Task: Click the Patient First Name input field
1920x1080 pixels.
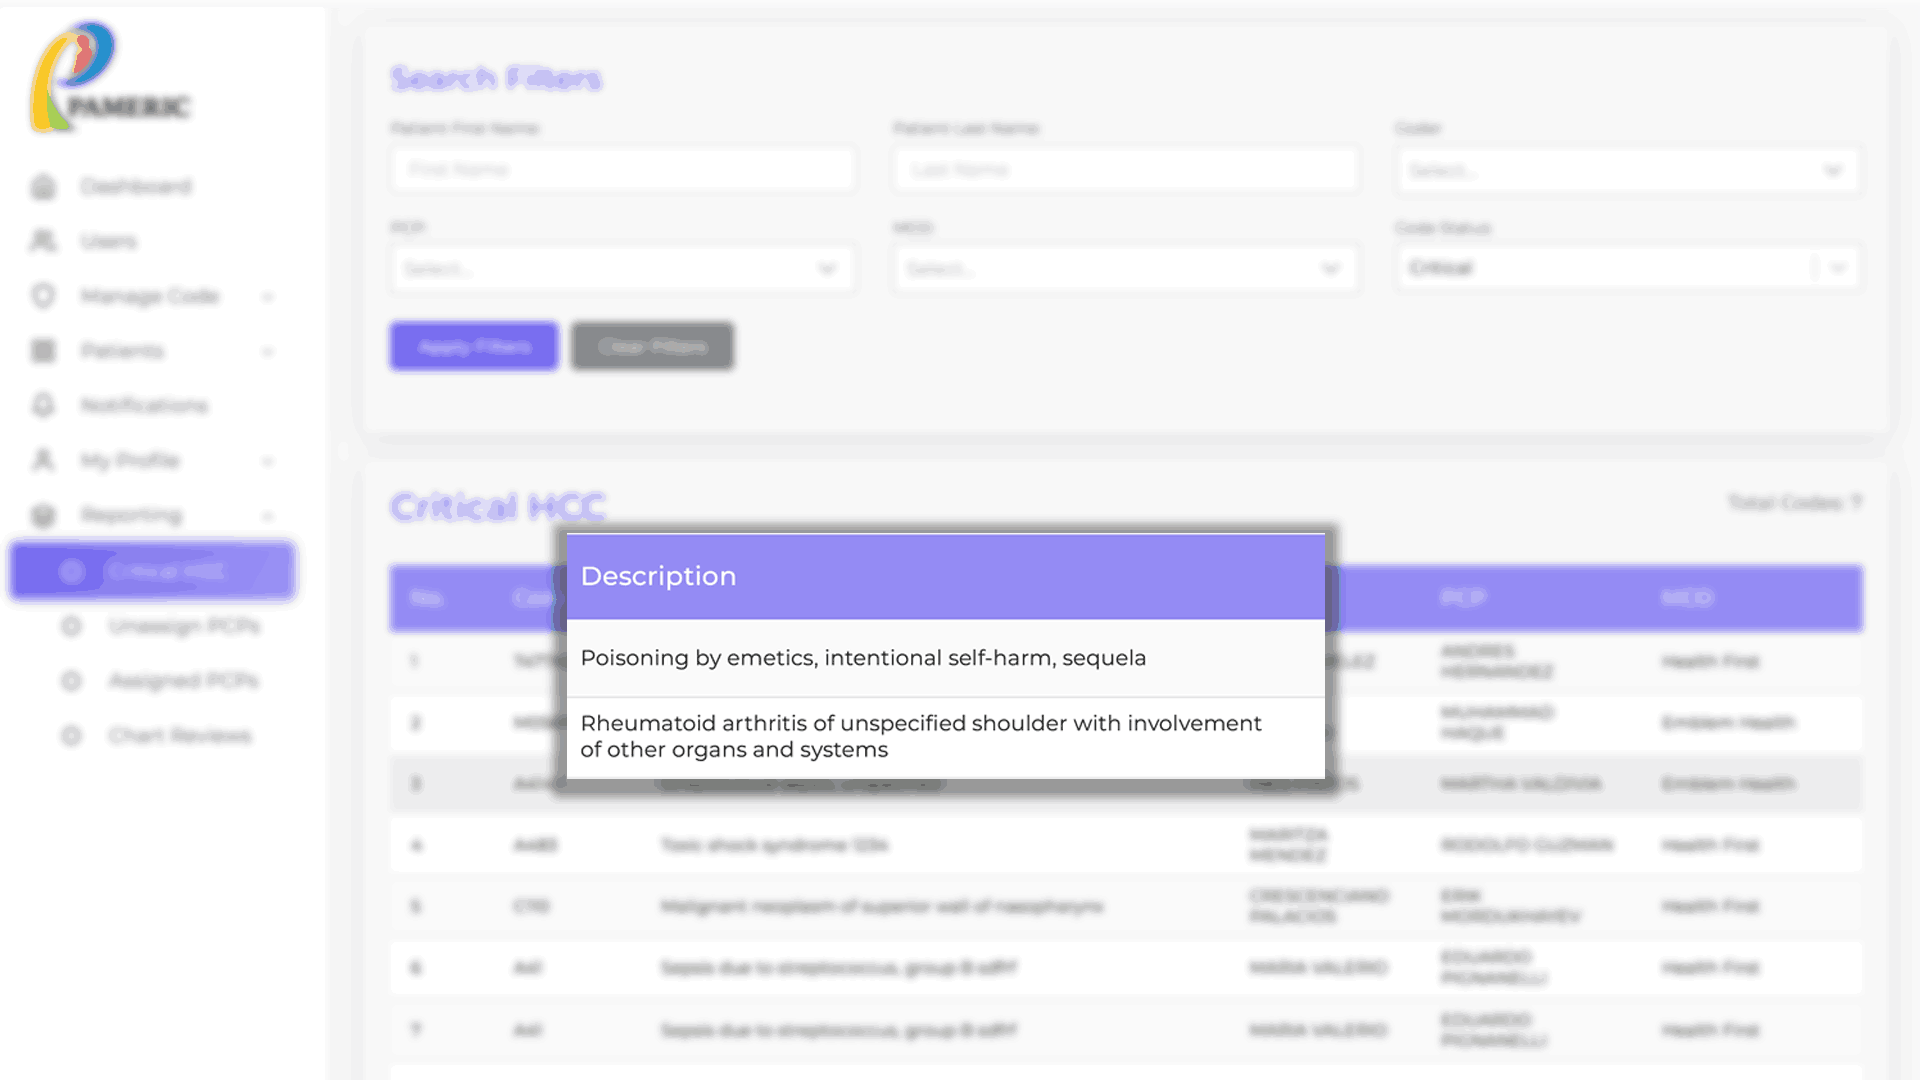Action: tap(622, 170)
